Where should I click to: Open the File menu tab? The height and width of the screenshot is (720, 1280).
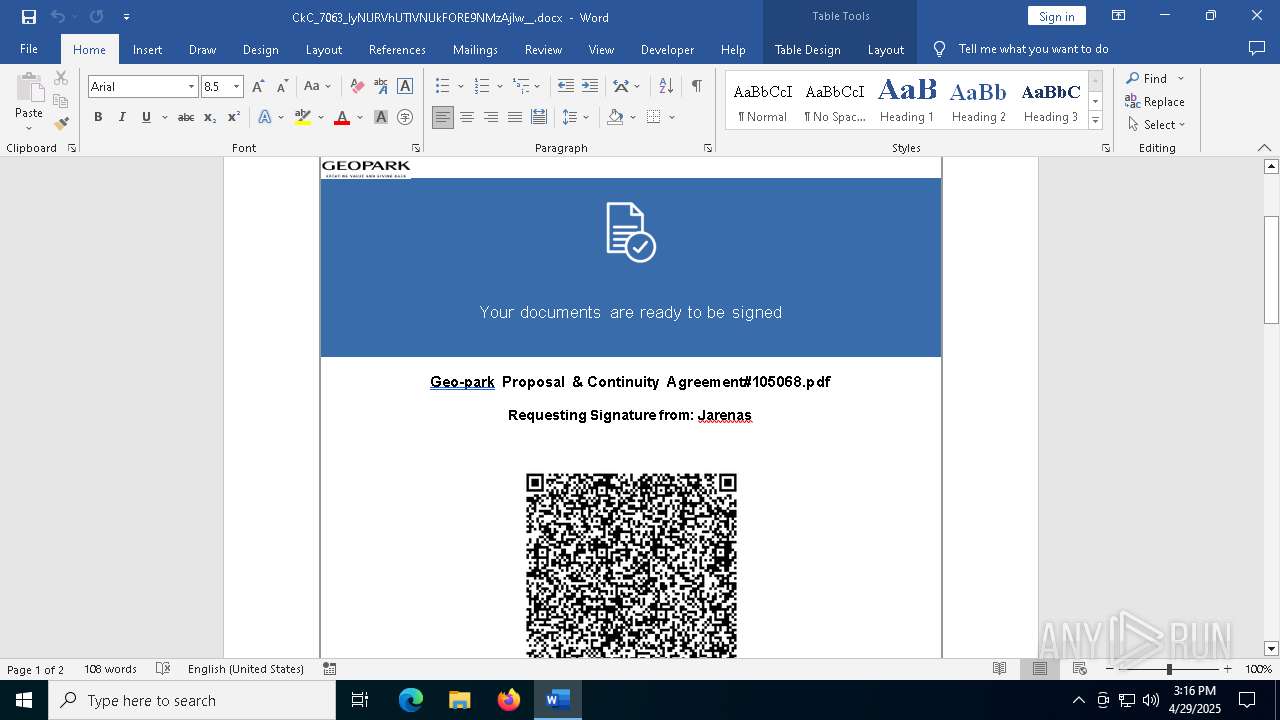pyautogui.click(x=29, y=49)
